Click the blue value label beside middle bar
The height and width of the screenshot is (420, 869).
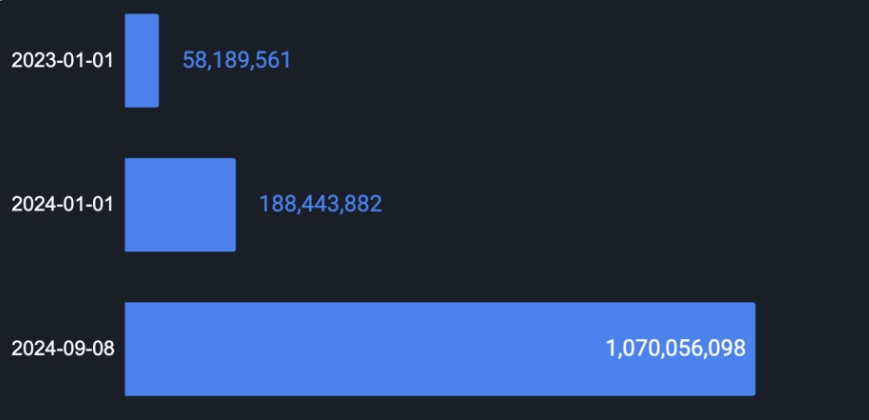pos(321,204)
